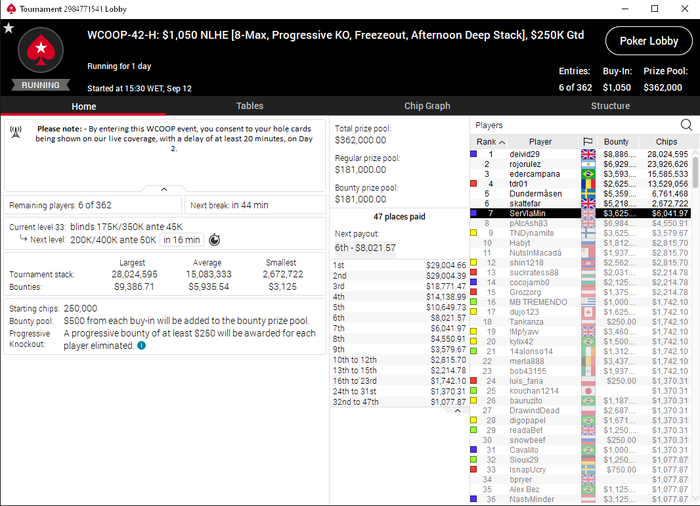Click the RUNNING status badge
This screenshot has width=700, height=506.
click(41, 85)
